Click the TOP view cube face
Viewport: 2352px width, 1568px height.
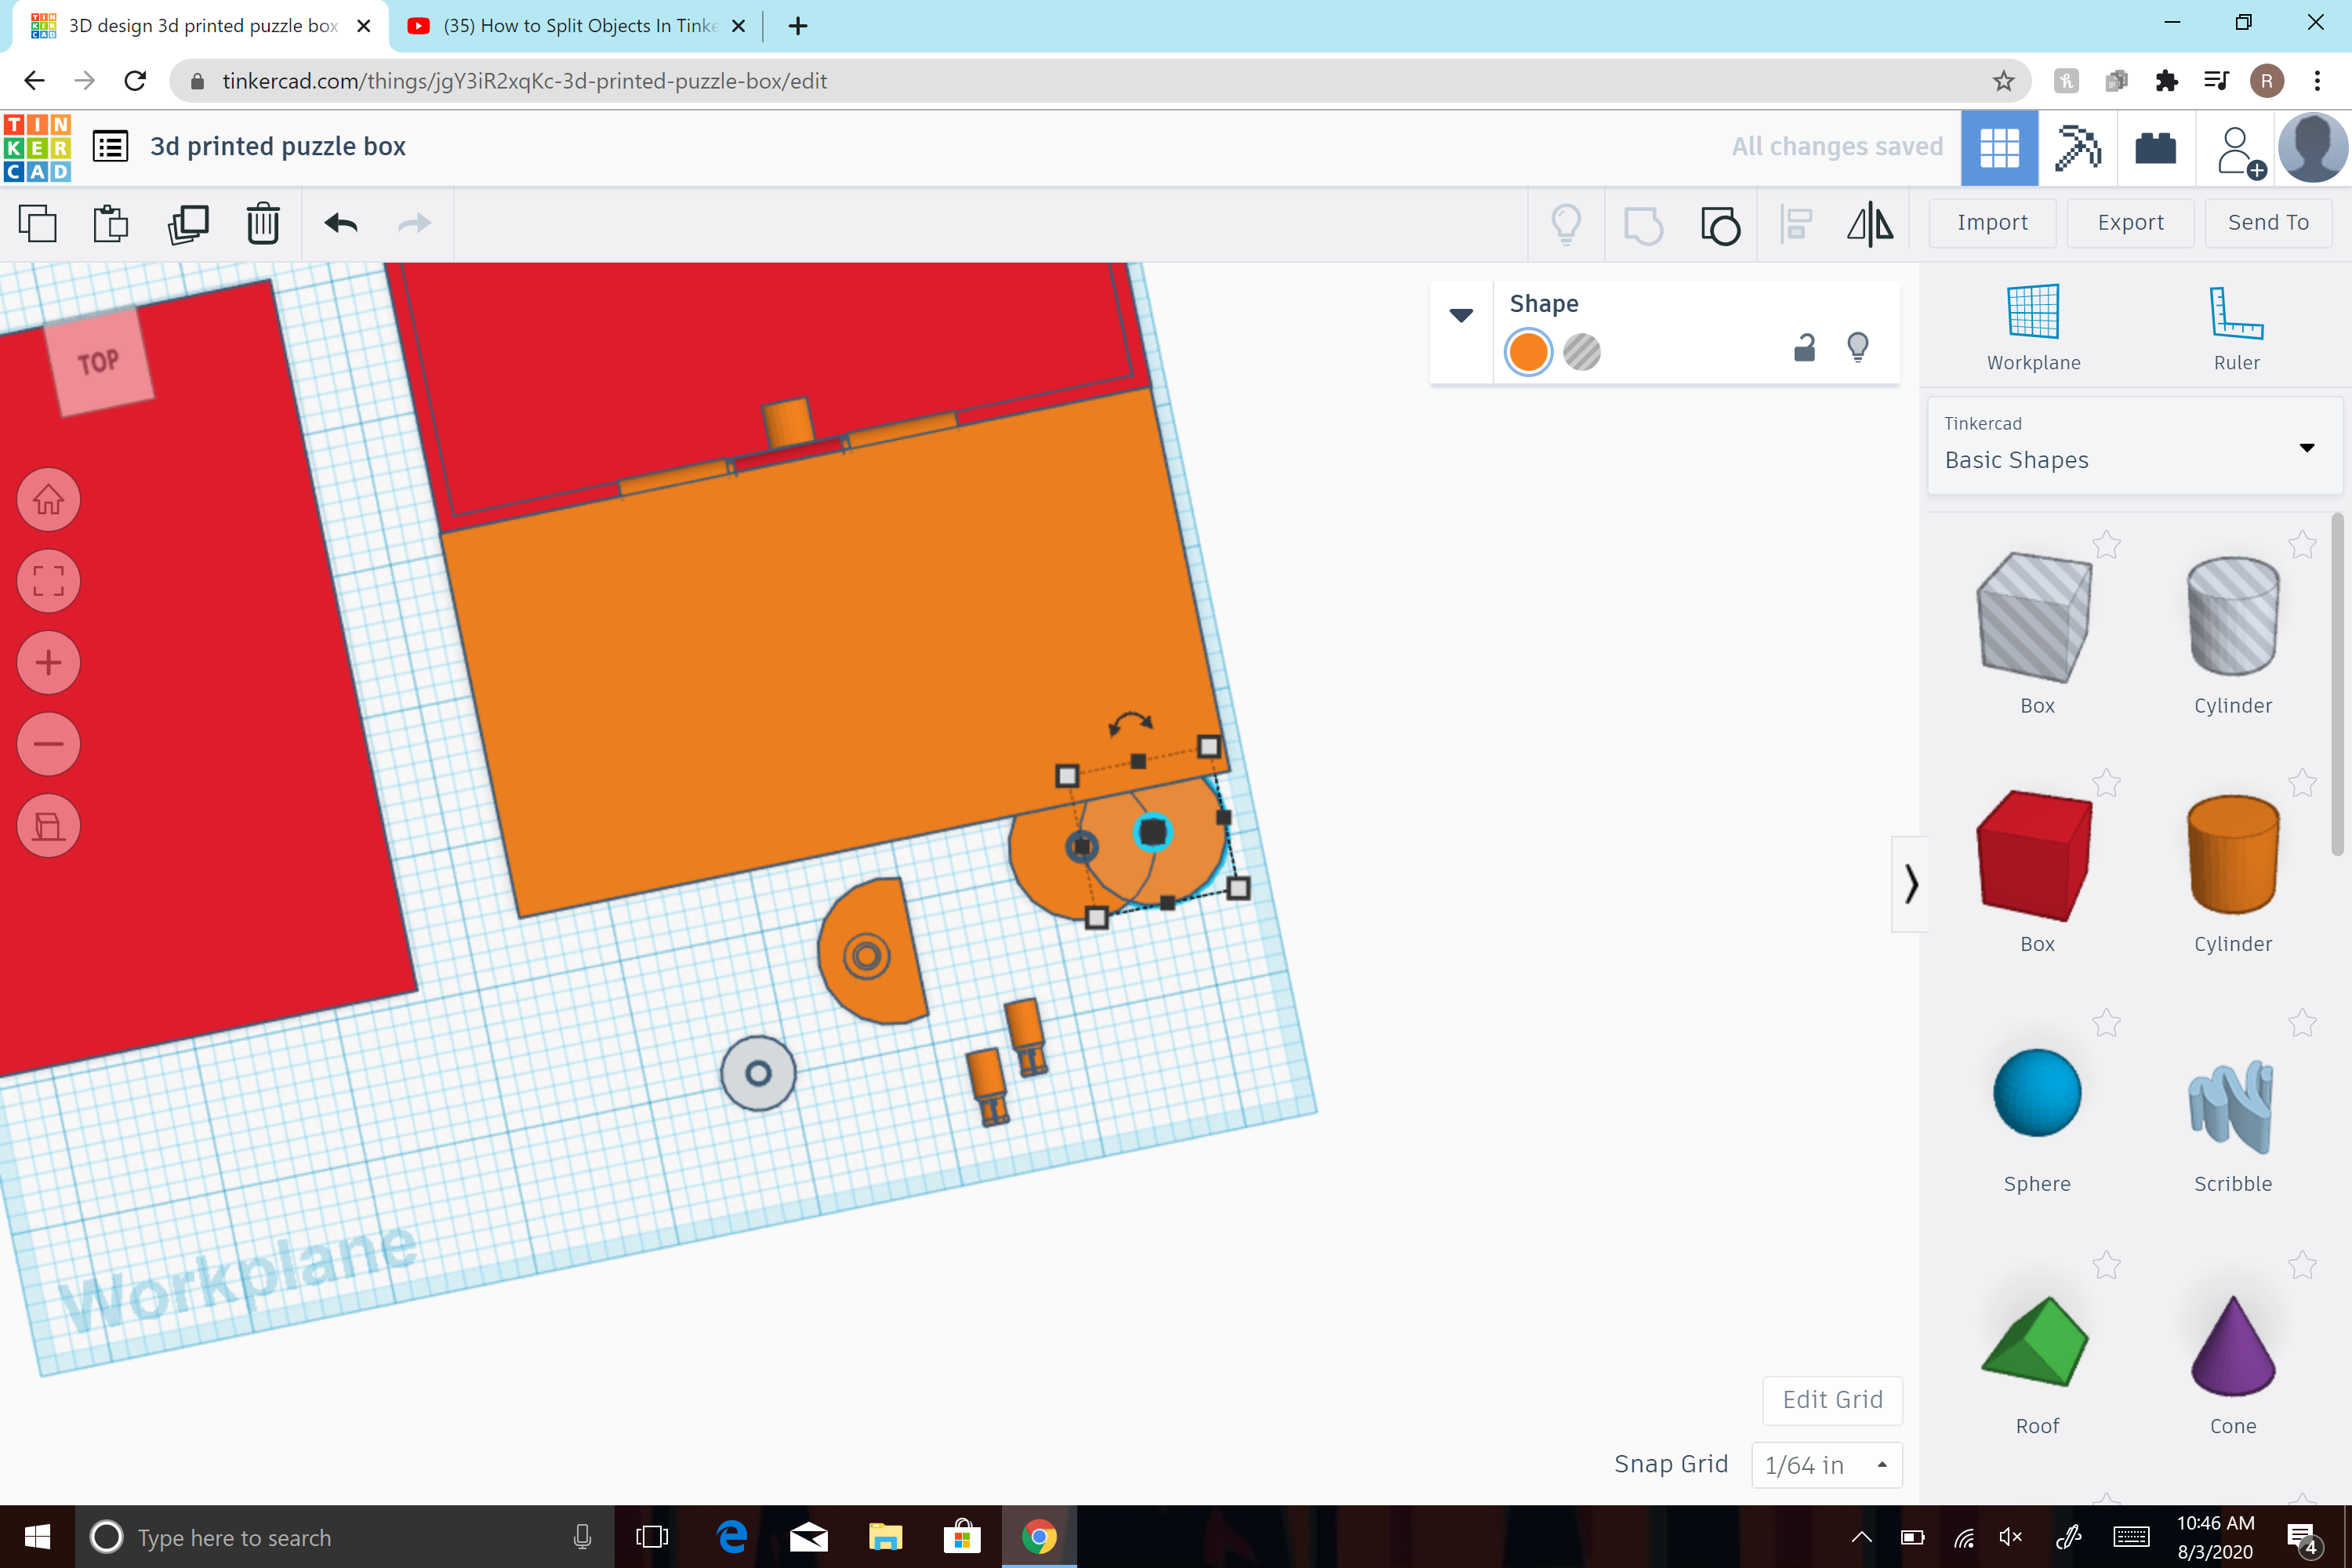click(x=99, y=361)
